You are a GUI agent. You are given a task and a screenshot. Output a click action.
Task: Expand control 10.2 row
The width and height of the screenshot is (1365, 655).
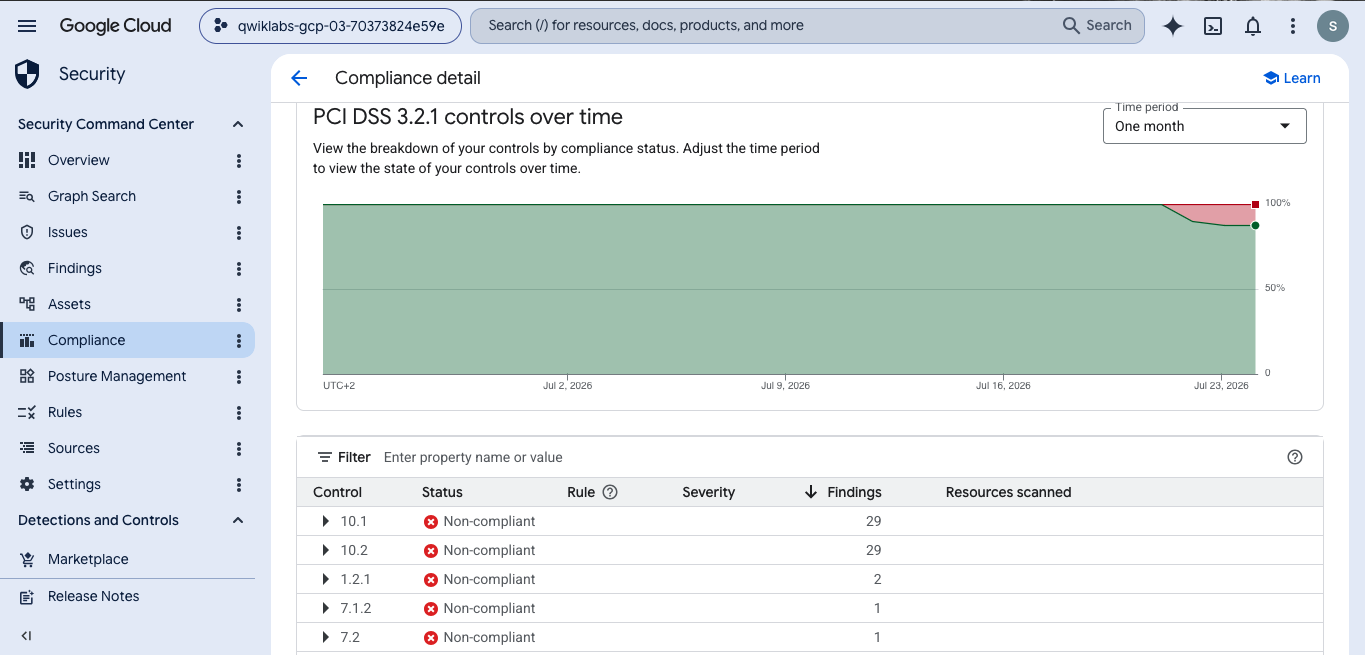point(325,550)
